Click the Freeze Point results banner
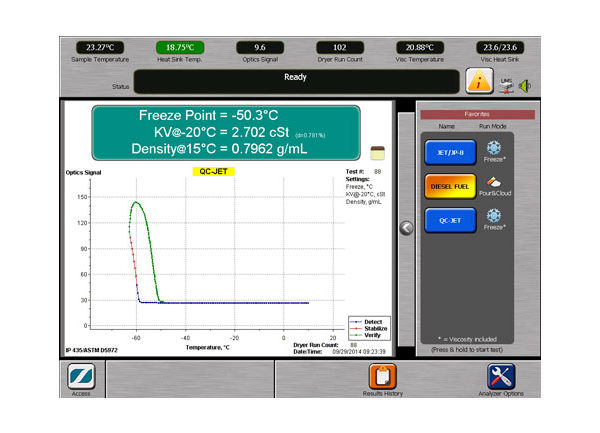This screenshot has width=600, height=433. 229,133
